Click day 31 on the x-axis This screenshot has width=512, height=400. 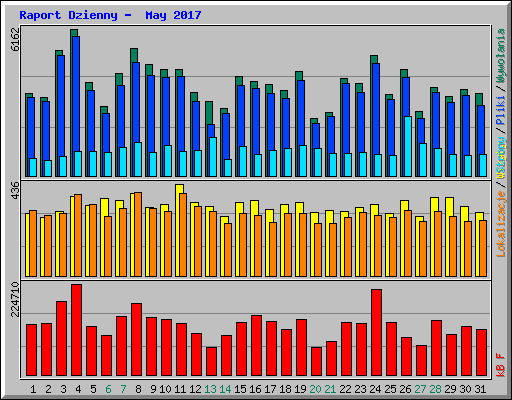pos(480,389)
